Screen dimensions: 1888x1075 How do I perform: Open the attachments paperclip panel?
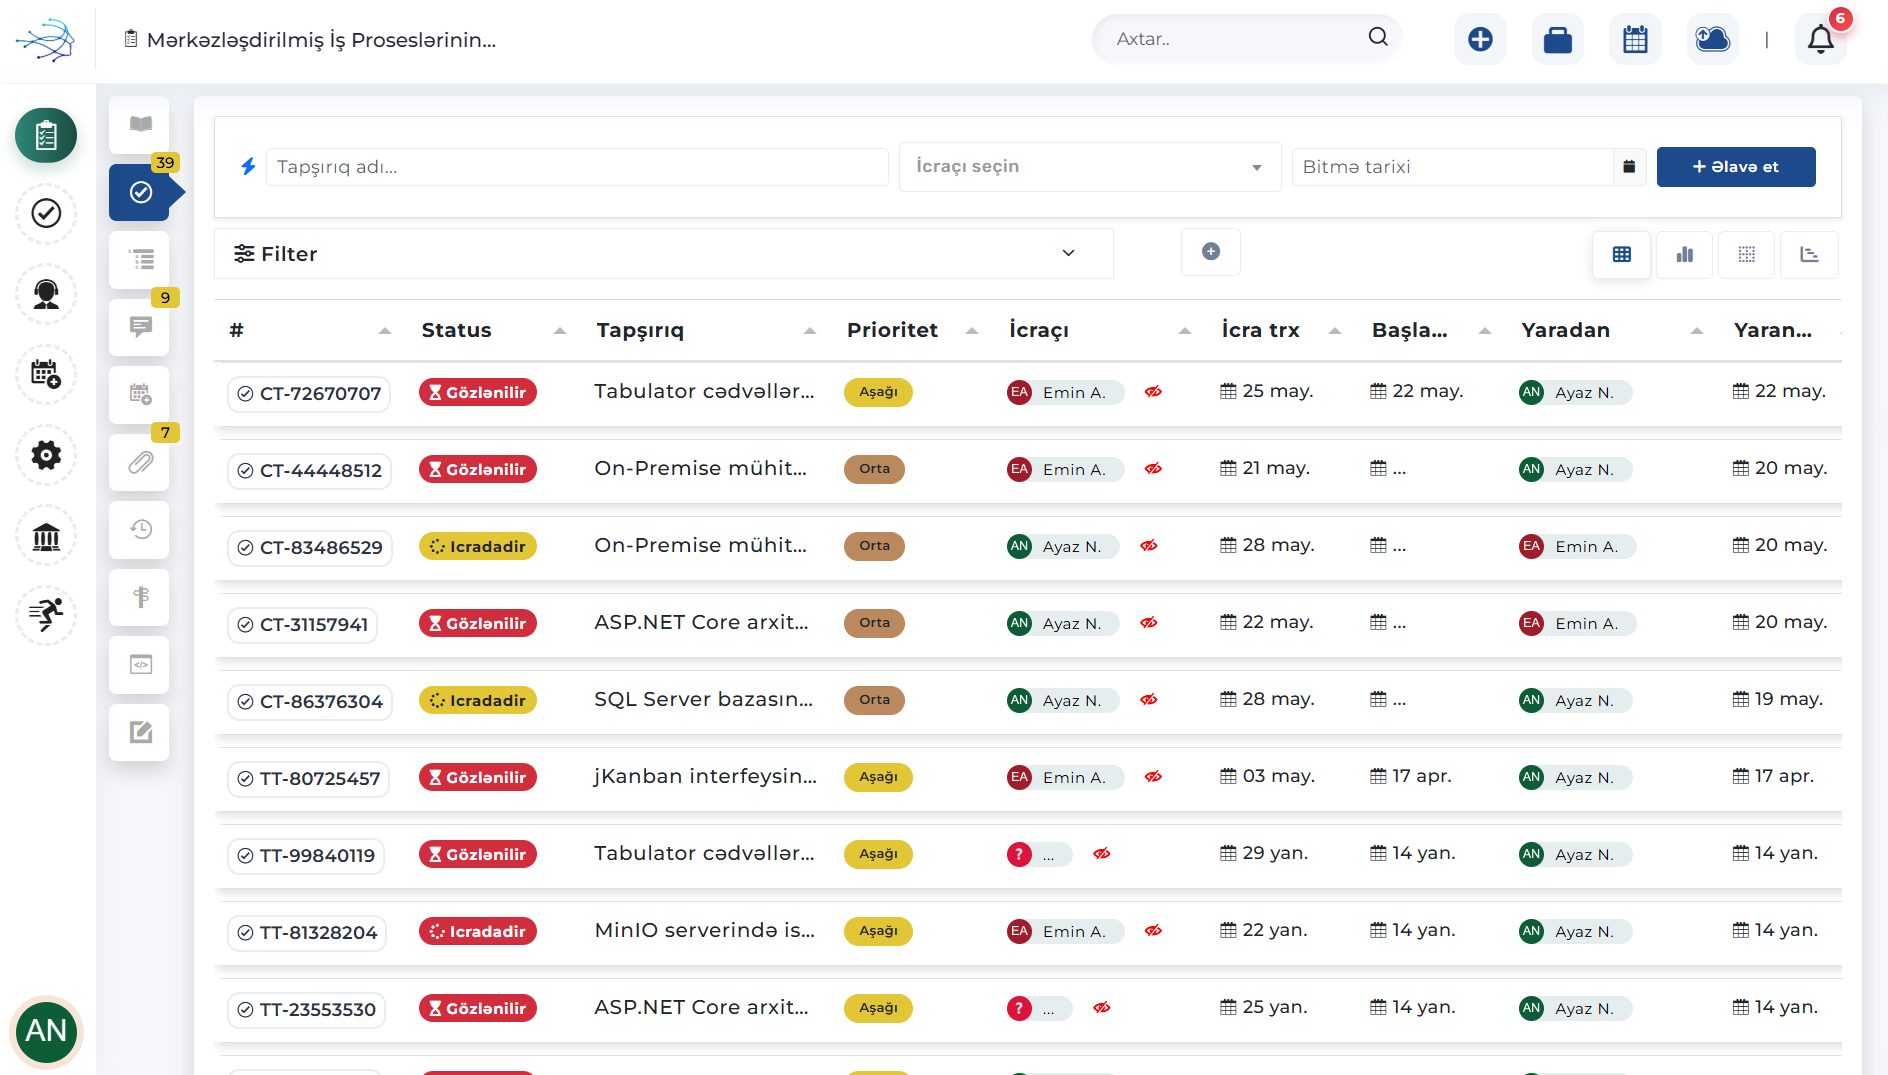point(140,462)
